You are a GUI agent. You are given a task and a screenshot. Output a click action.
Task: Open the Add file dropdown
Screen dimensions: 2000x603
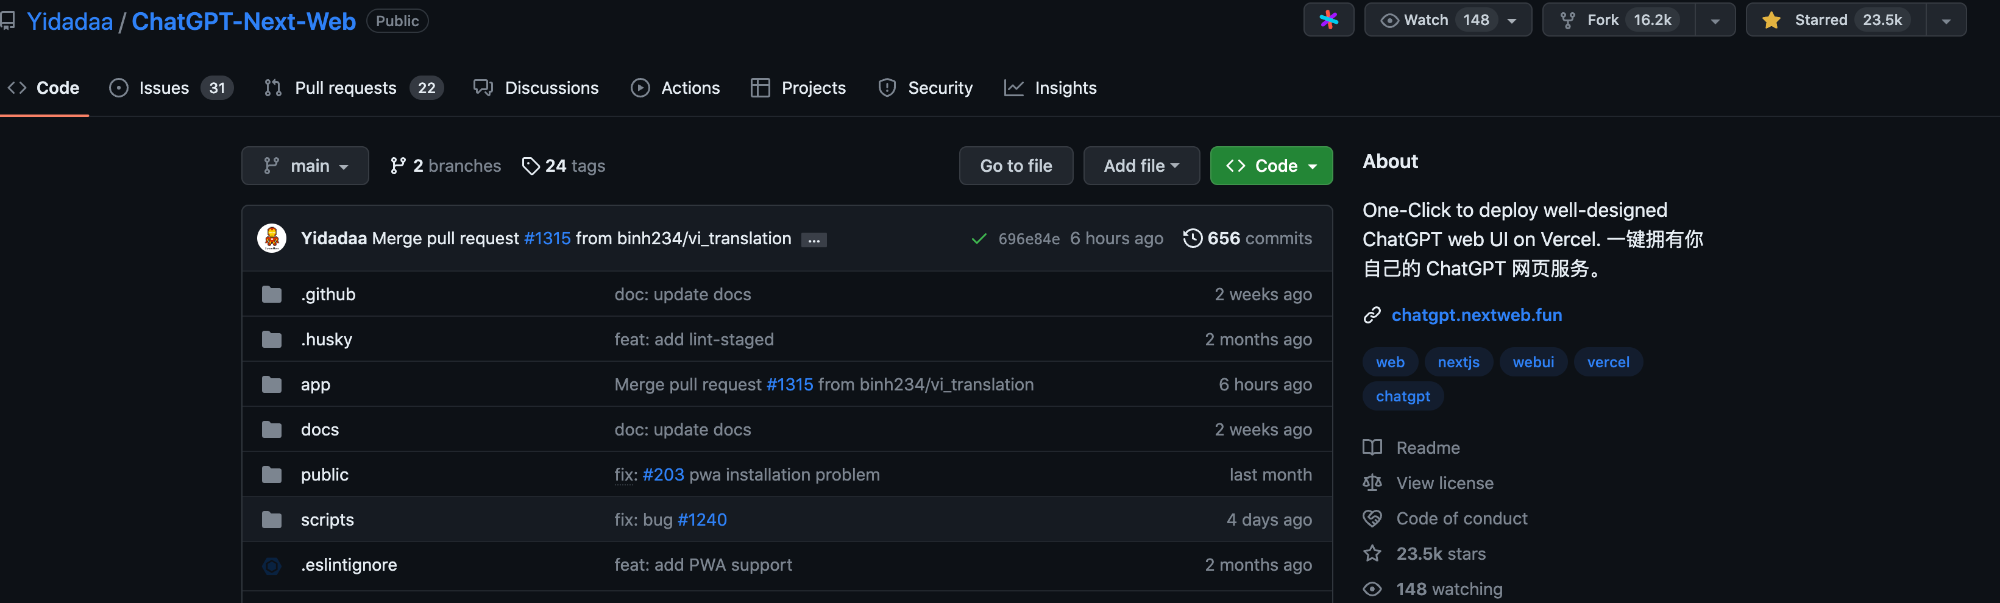tap(1141, 166)
